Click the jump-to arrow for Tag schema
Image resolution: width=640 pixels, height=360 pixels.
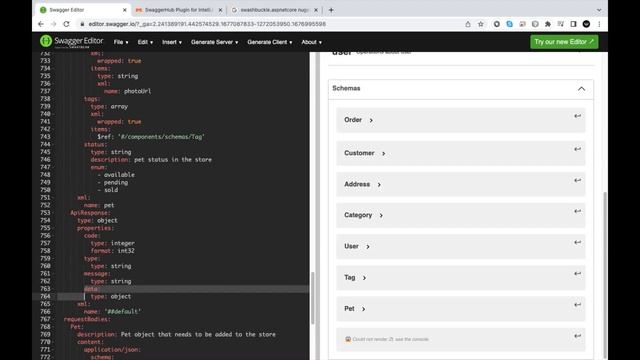click(578, 273)
